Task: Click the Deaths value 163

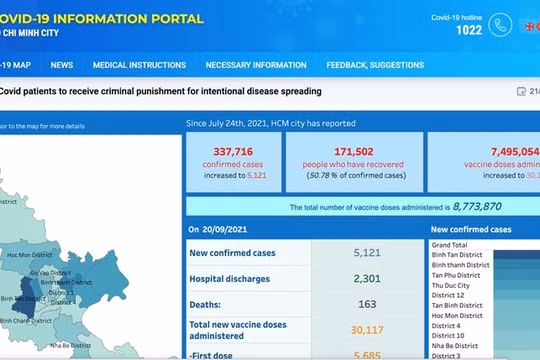Action: pyautogui.click(x=367, y=304)
